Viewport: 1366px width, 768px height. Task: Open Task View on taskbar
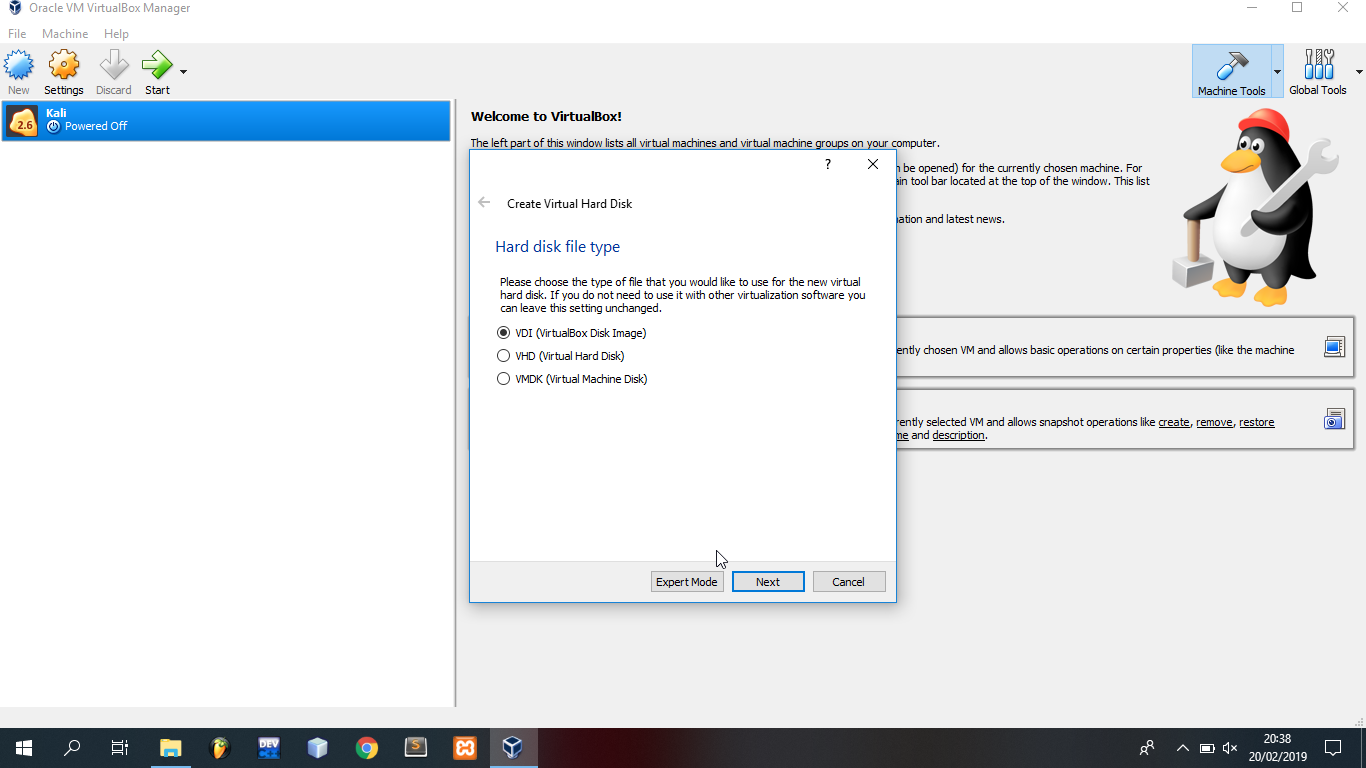[x=120, y=748]
